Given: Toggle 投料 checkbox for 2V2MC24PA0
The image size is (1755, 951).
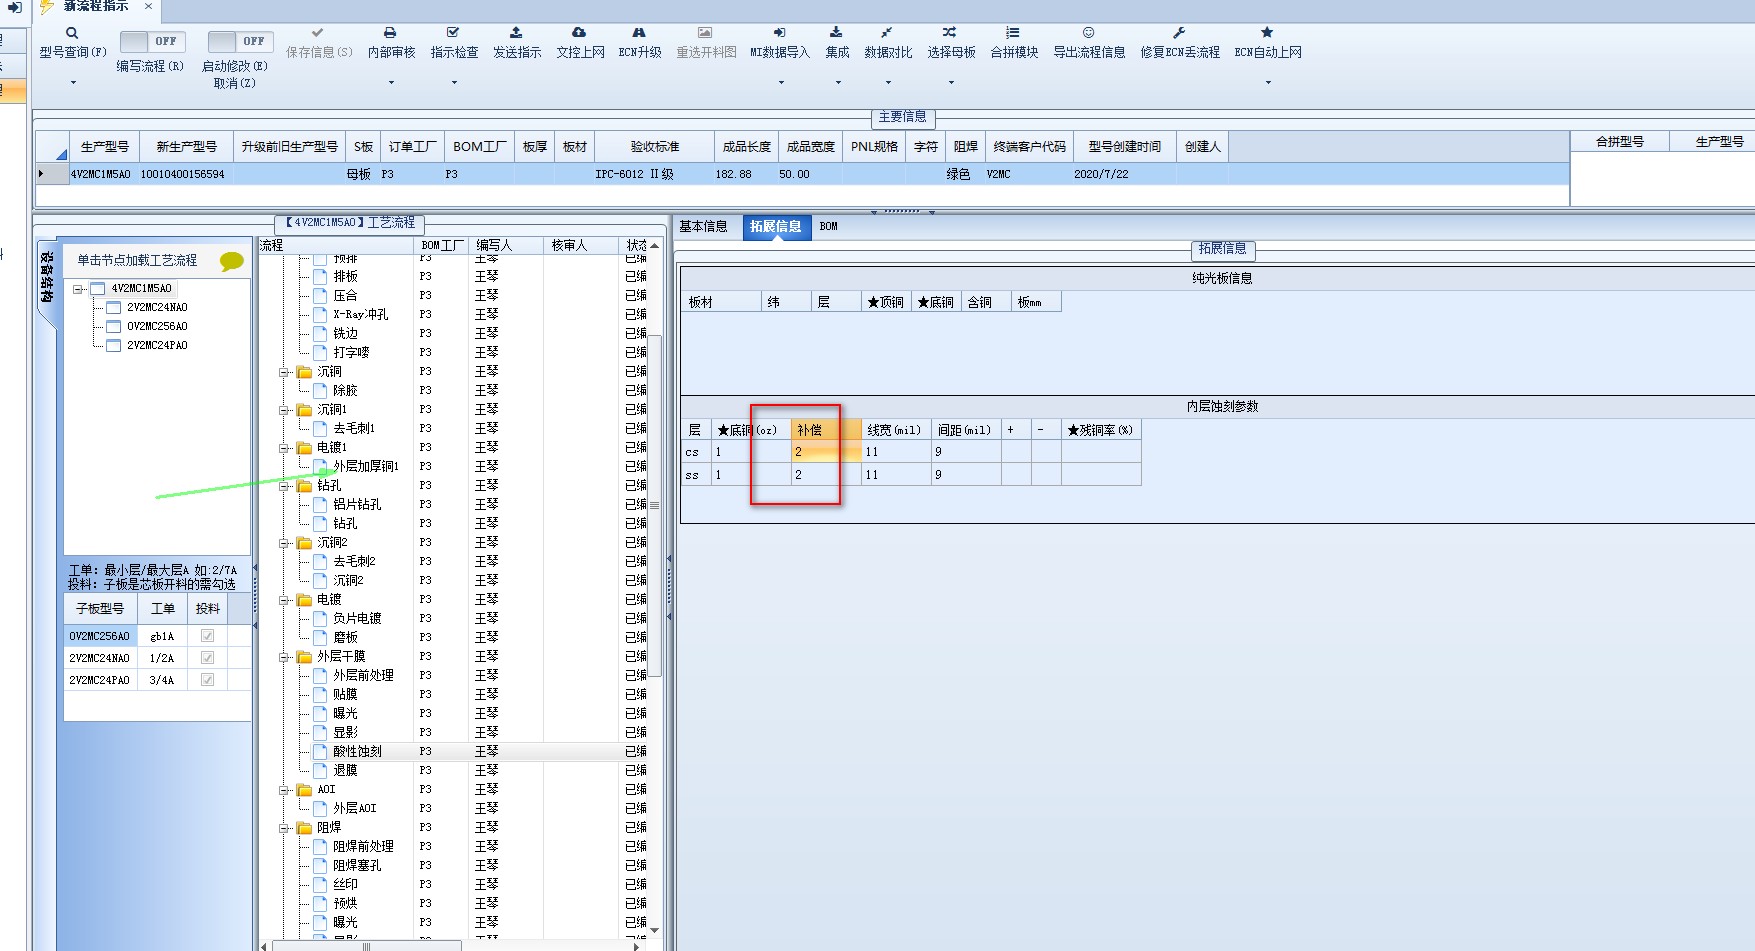Looking at the screenshot, I should point(207,680).
